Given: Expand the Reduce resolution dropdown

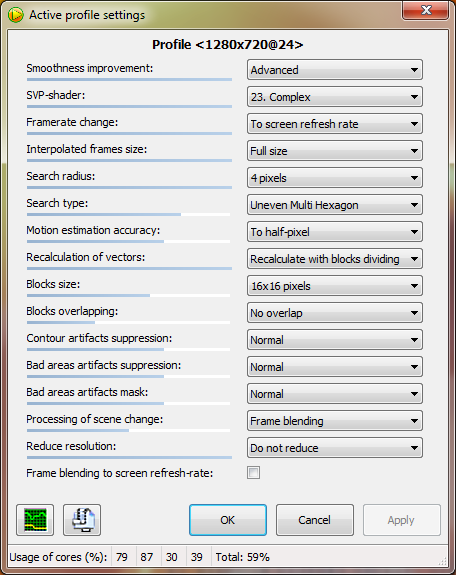Looking at the screenshot, I should pyautogui.click(x=335, y=448).
